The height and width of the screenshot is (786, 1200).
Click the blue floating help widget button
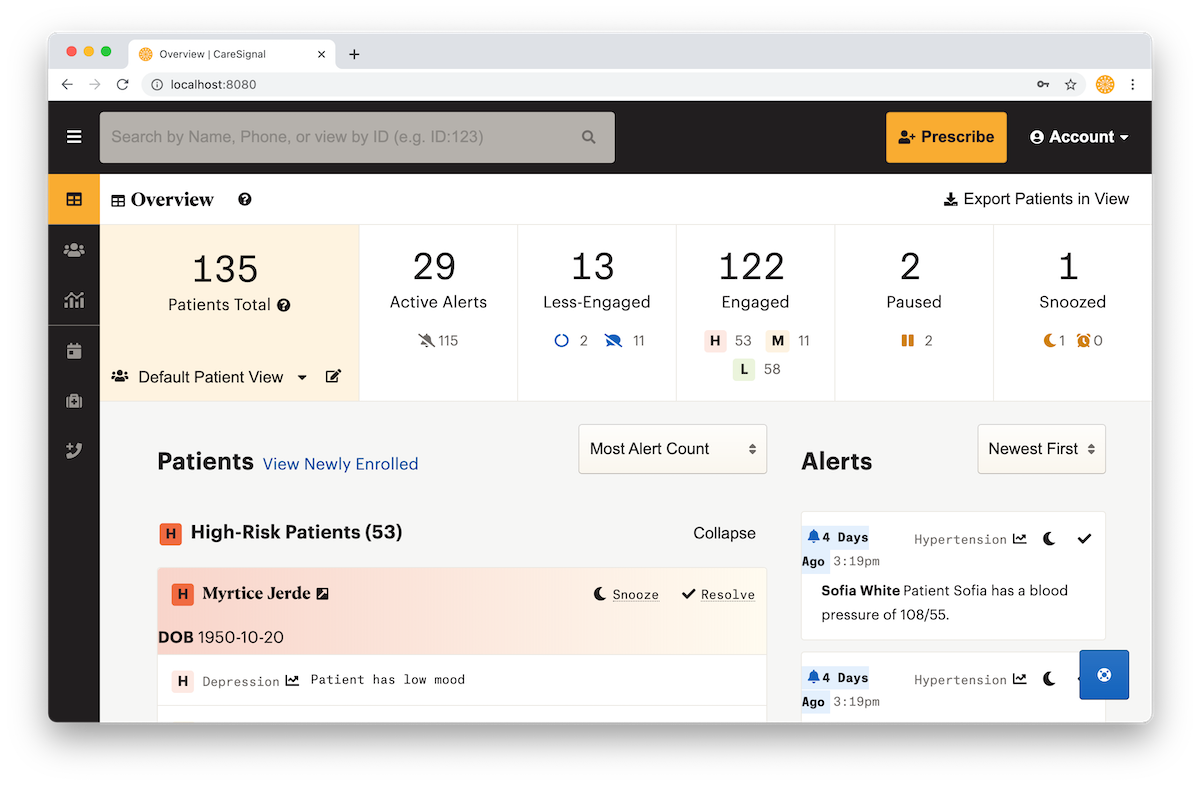[x=1104, y=675]
